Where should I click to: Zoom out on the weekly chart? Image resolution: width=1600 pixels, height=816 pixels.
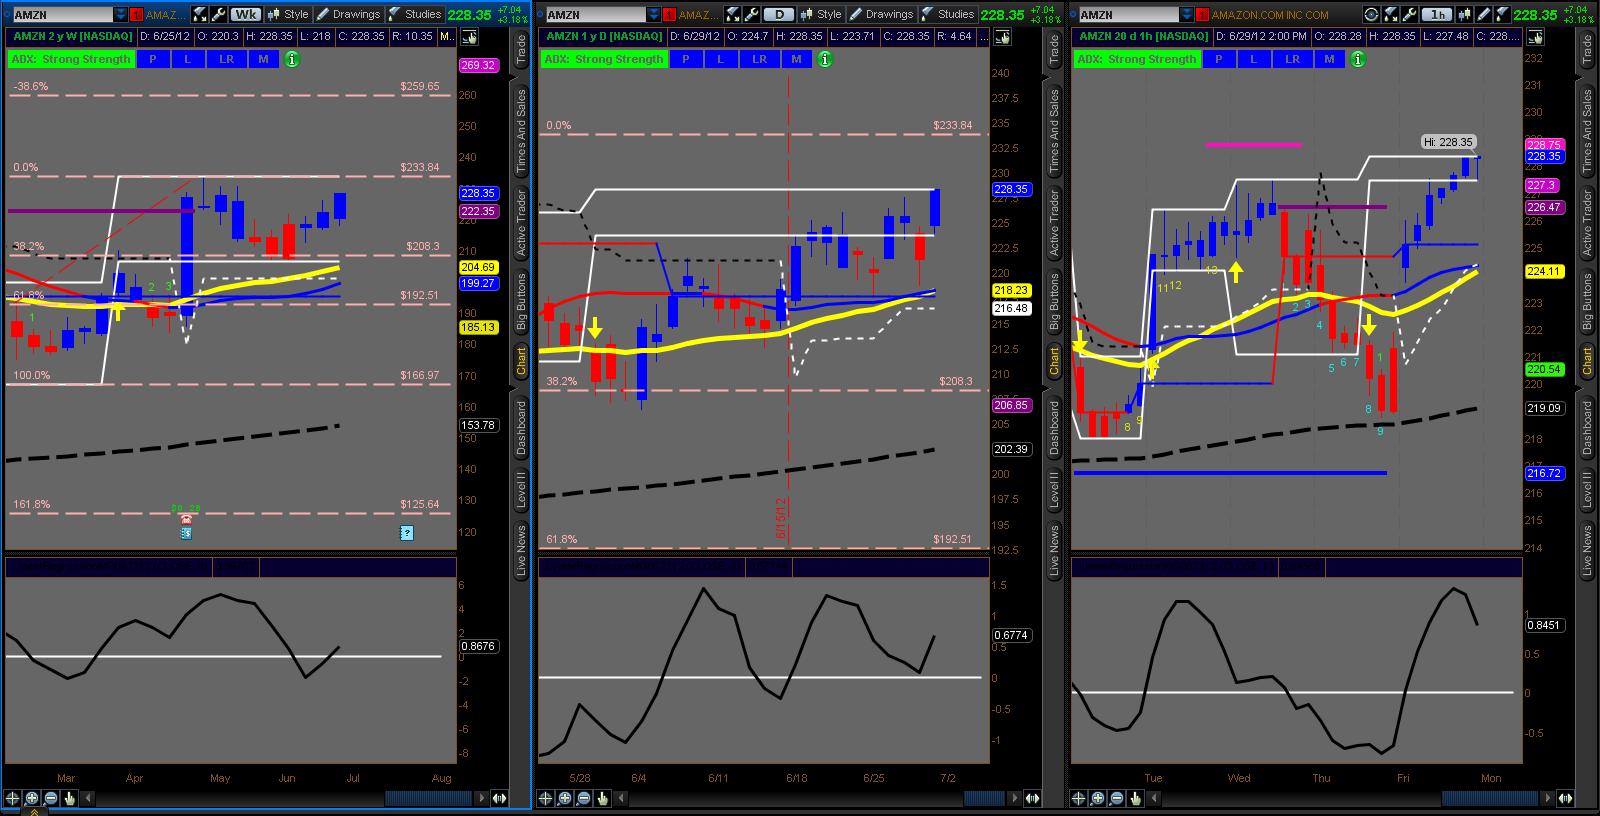coord(51,798)
